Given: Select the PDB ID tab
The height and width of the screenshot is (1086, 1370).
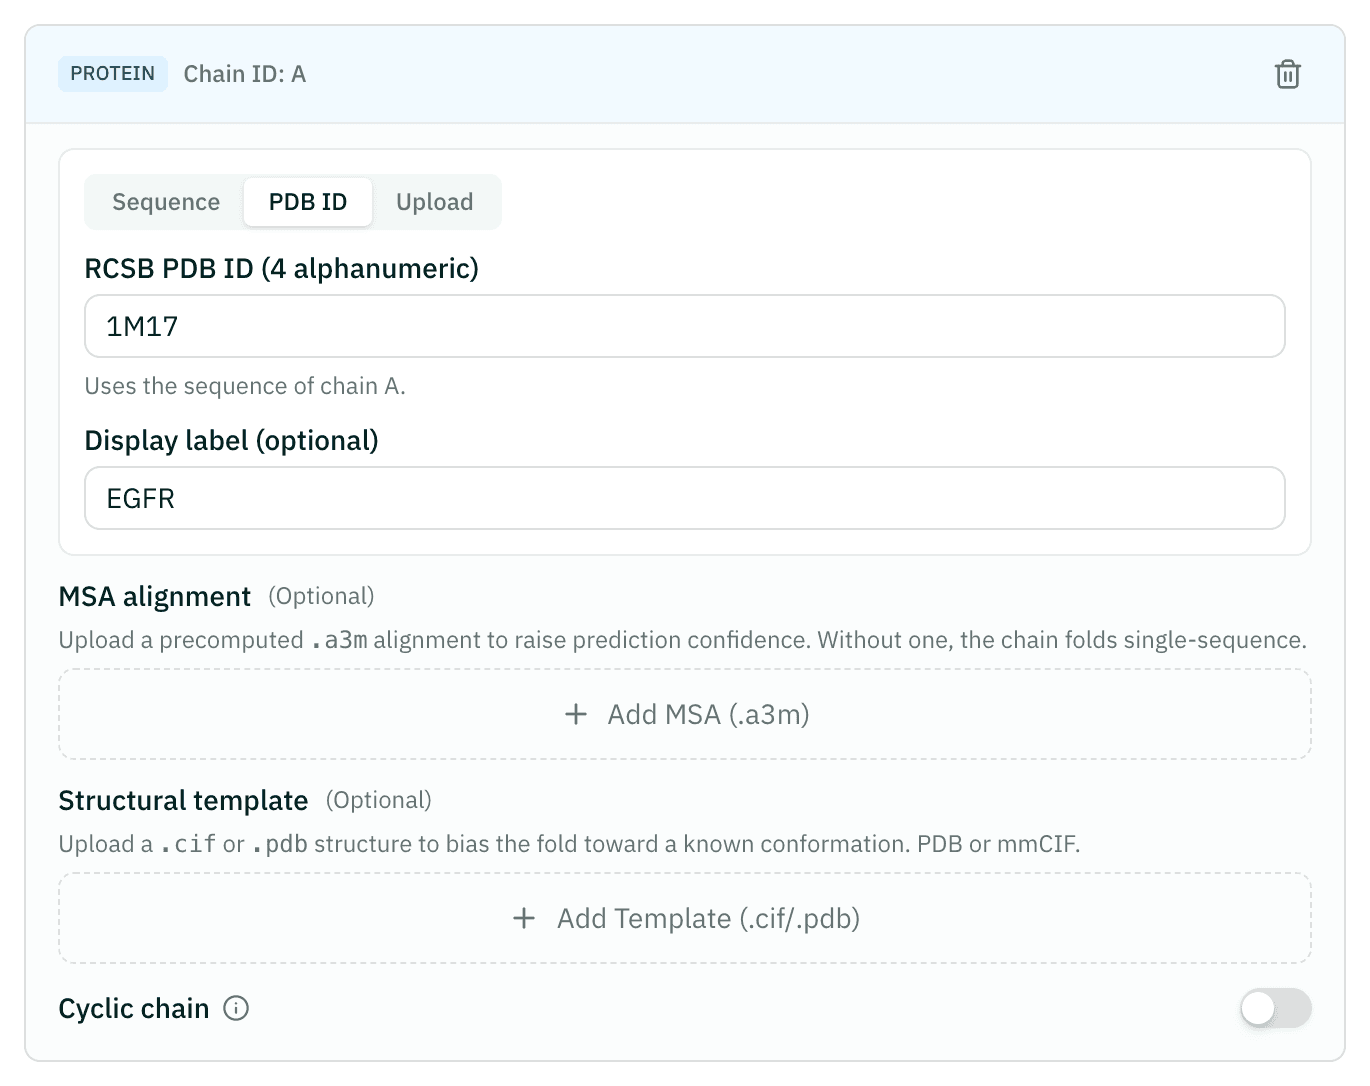Looking at the screenshot, I should [x=308, y=202].
